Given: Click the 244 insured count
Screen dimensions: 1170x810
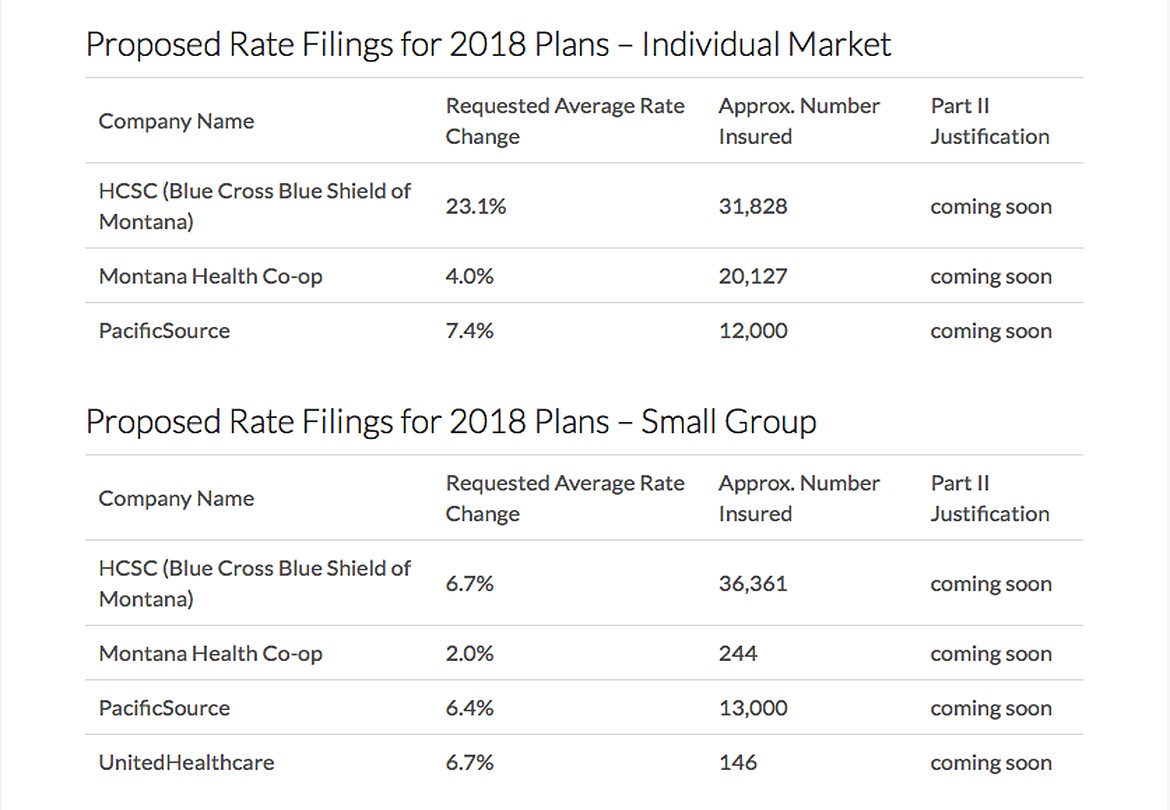Looking at the screenshot, I should tap(737, 654).
